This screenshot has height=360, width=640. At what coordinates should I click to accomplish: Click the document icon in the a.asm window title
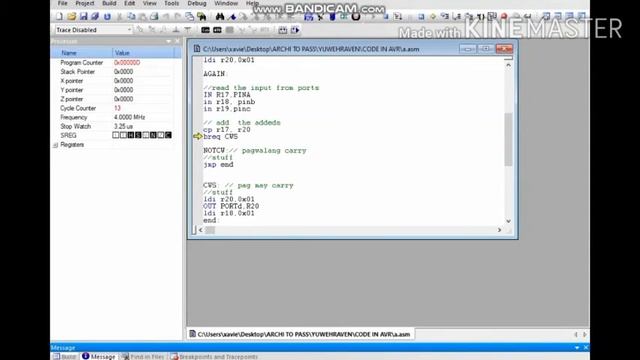coord(197,49)
